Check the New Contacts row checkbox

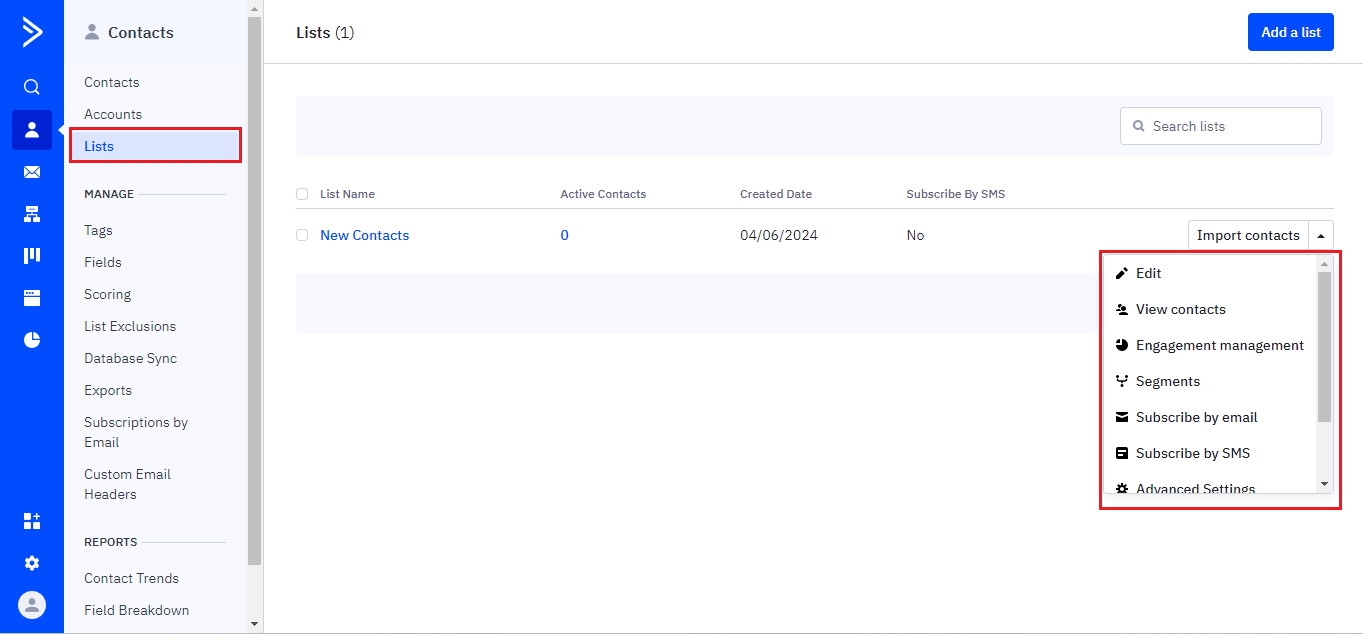pyautogui.click(x=302, y=235)
